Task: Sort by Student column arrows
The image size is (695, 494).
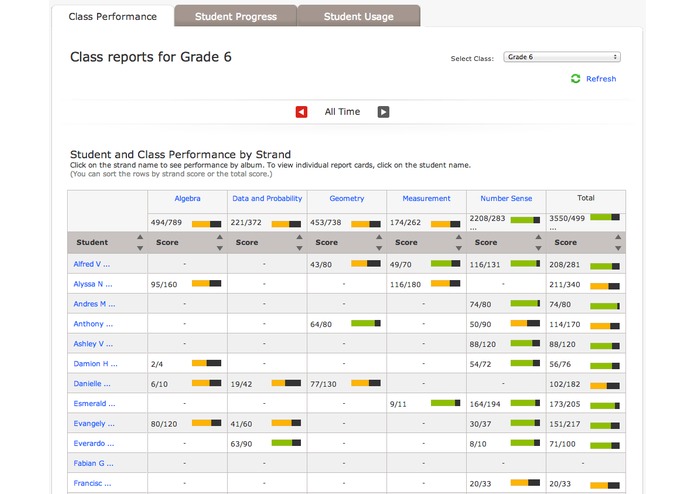Action: pyautogui.click(x=140, y=242)
